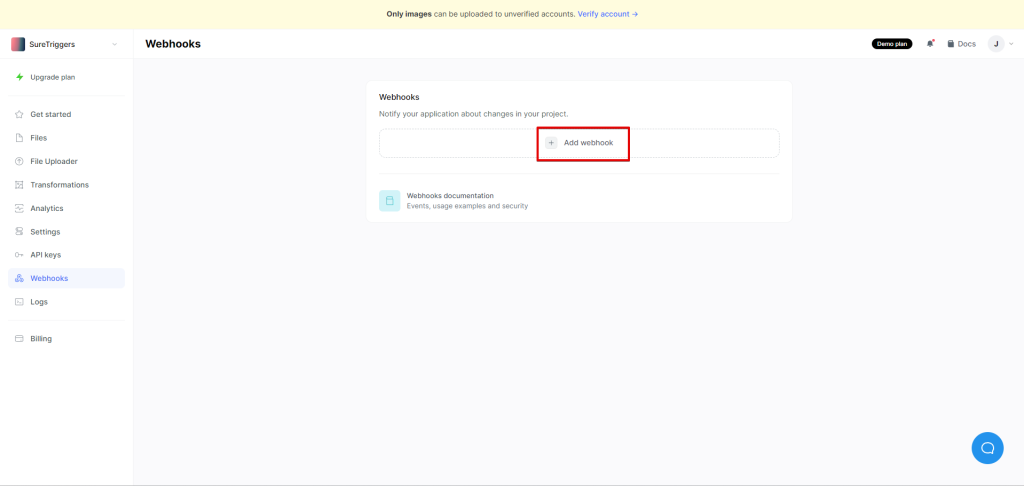
Task: Navigate to the Logs page
Action: tap(38, 302)
